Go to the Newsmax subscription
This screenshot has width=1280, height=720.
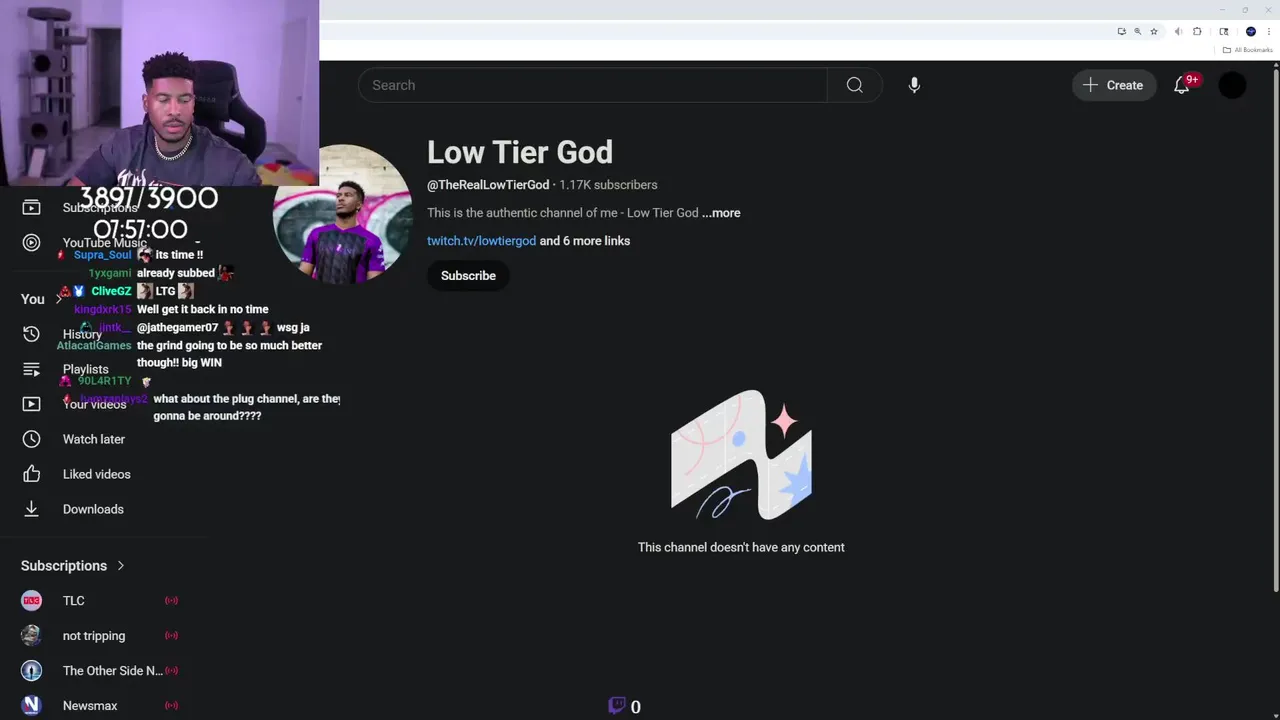point(90,706)
